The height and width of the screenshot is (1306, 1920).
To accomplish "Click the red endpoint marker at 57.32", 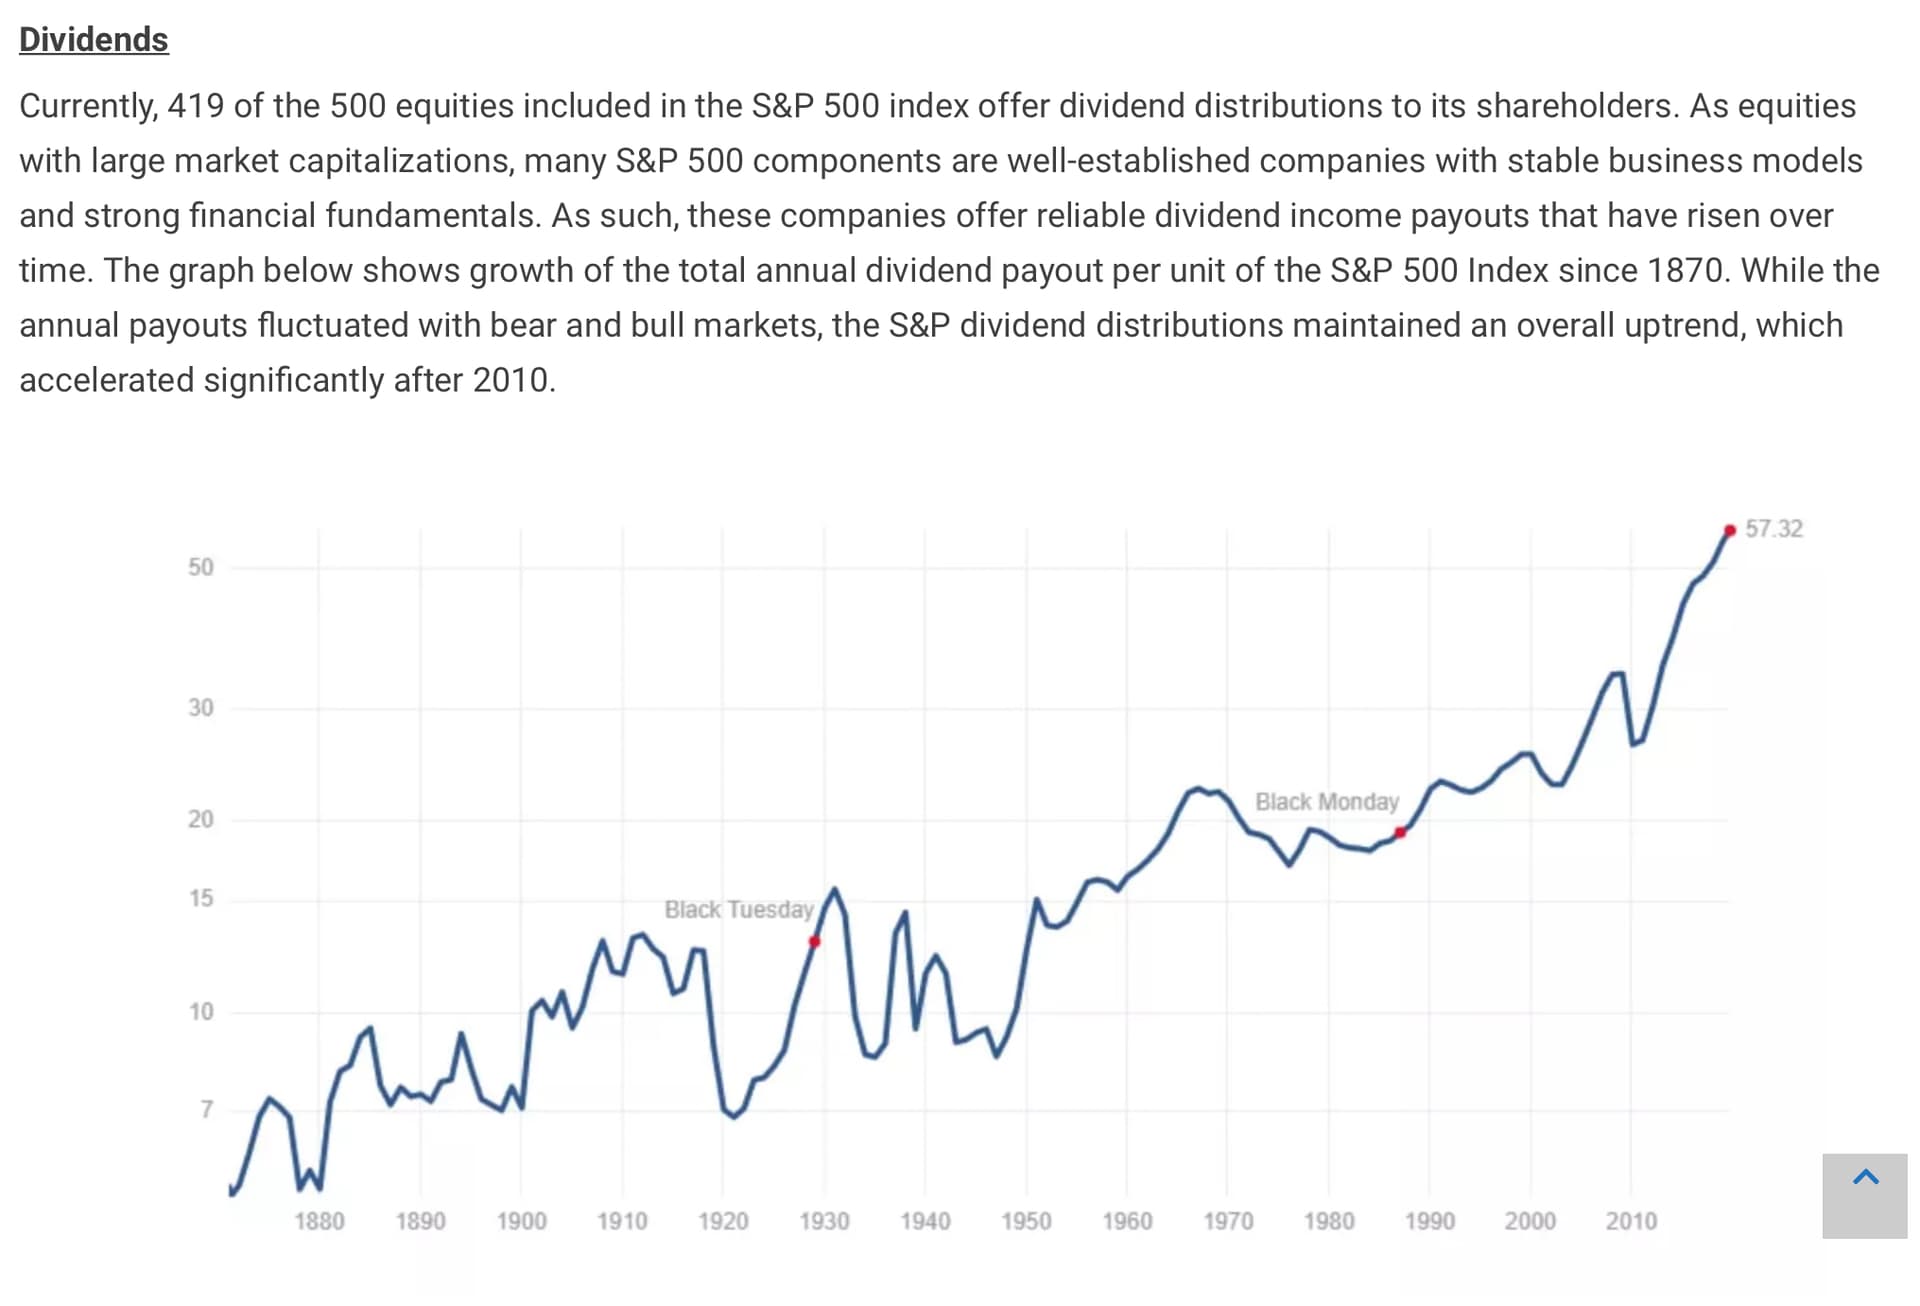I will 1730,530.
